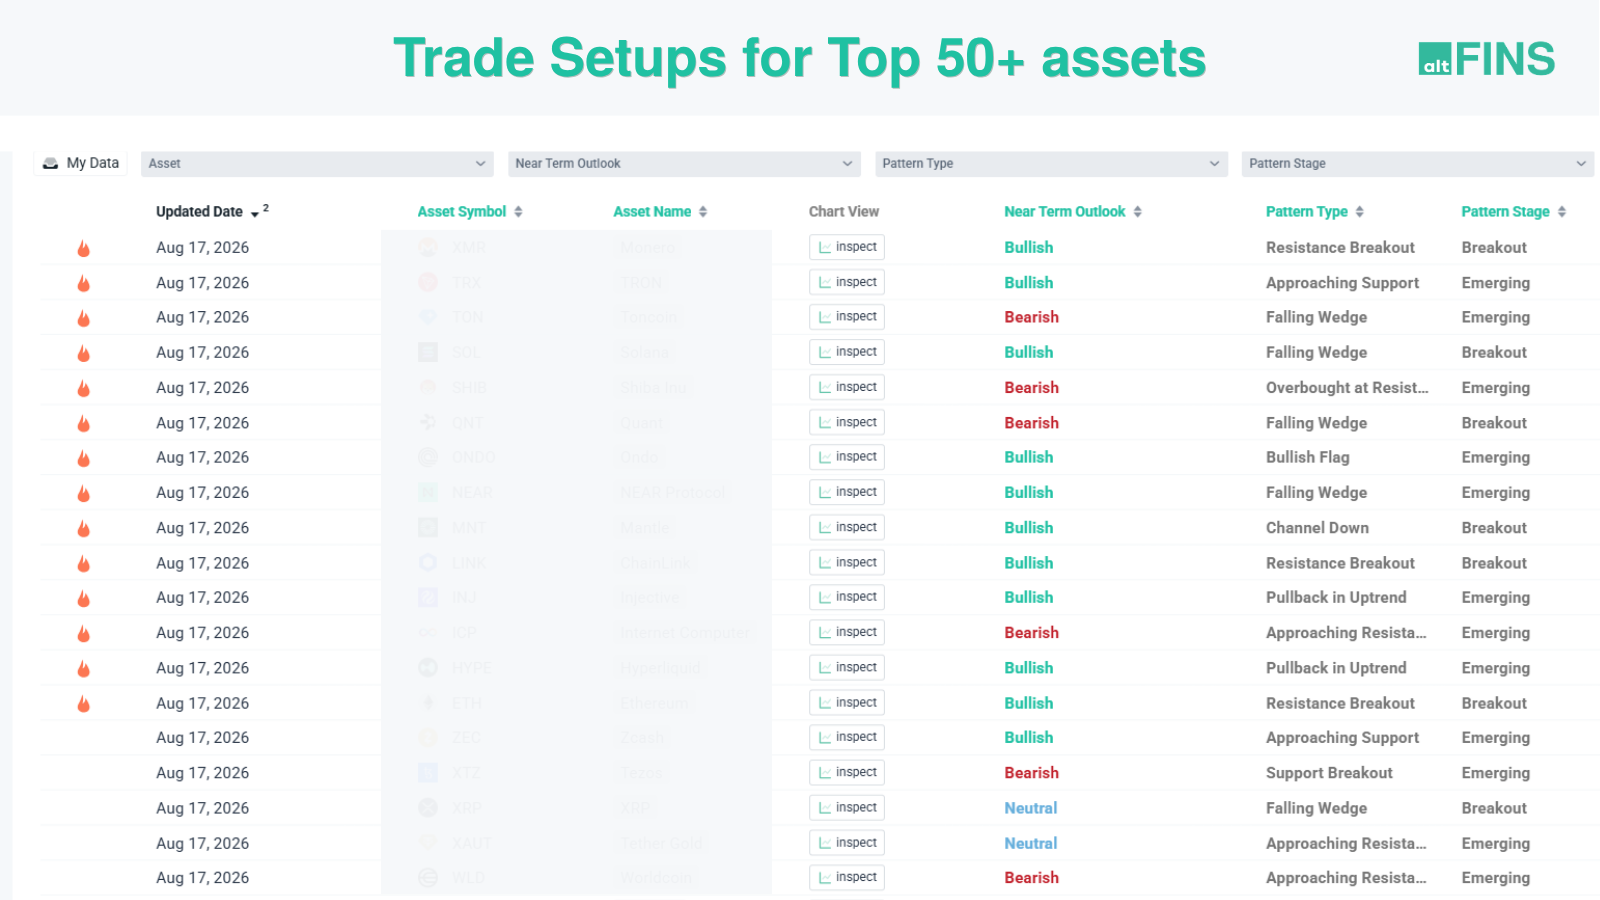Toggle sort on Pattern Stage column
The width and height of the screenshot is (1600, 900).
[1562, 212]
